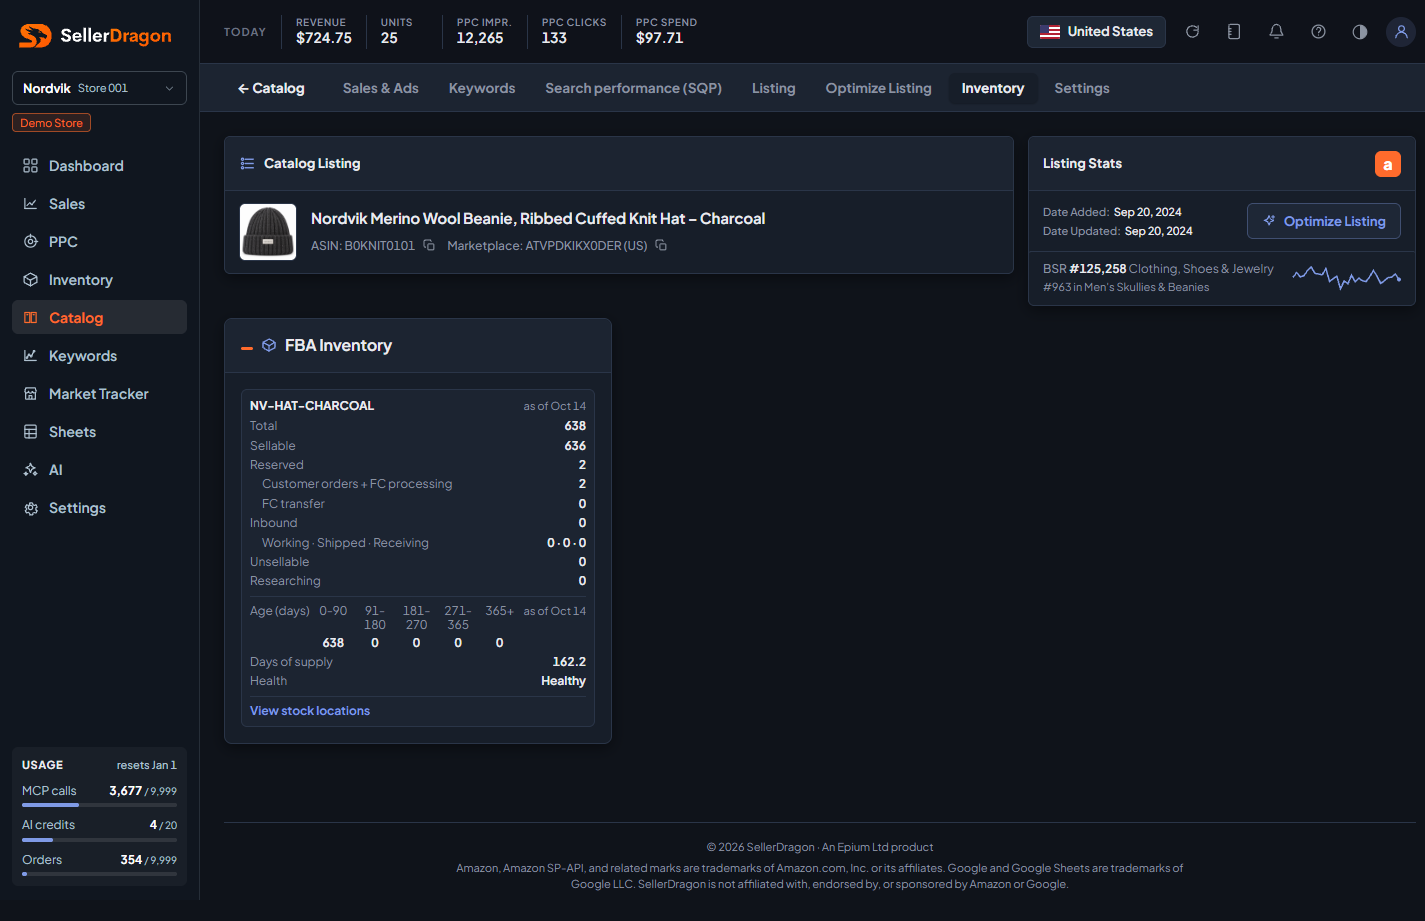Click the Catalog Listing list icon
Image resolution: width=1425 pixels, height=921 pixels.
pos(247,163)
